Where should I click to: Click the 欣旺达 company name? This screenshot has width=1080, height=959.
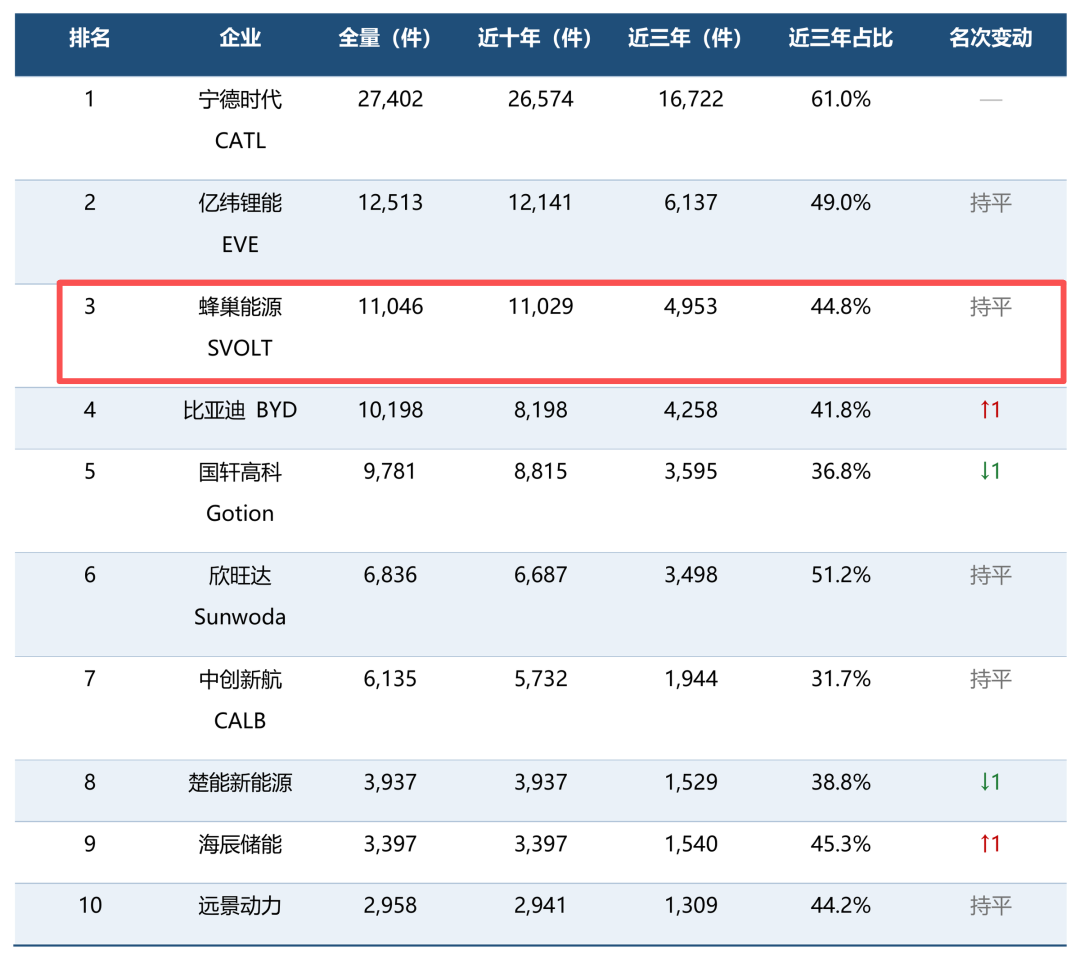coord(240,576)
